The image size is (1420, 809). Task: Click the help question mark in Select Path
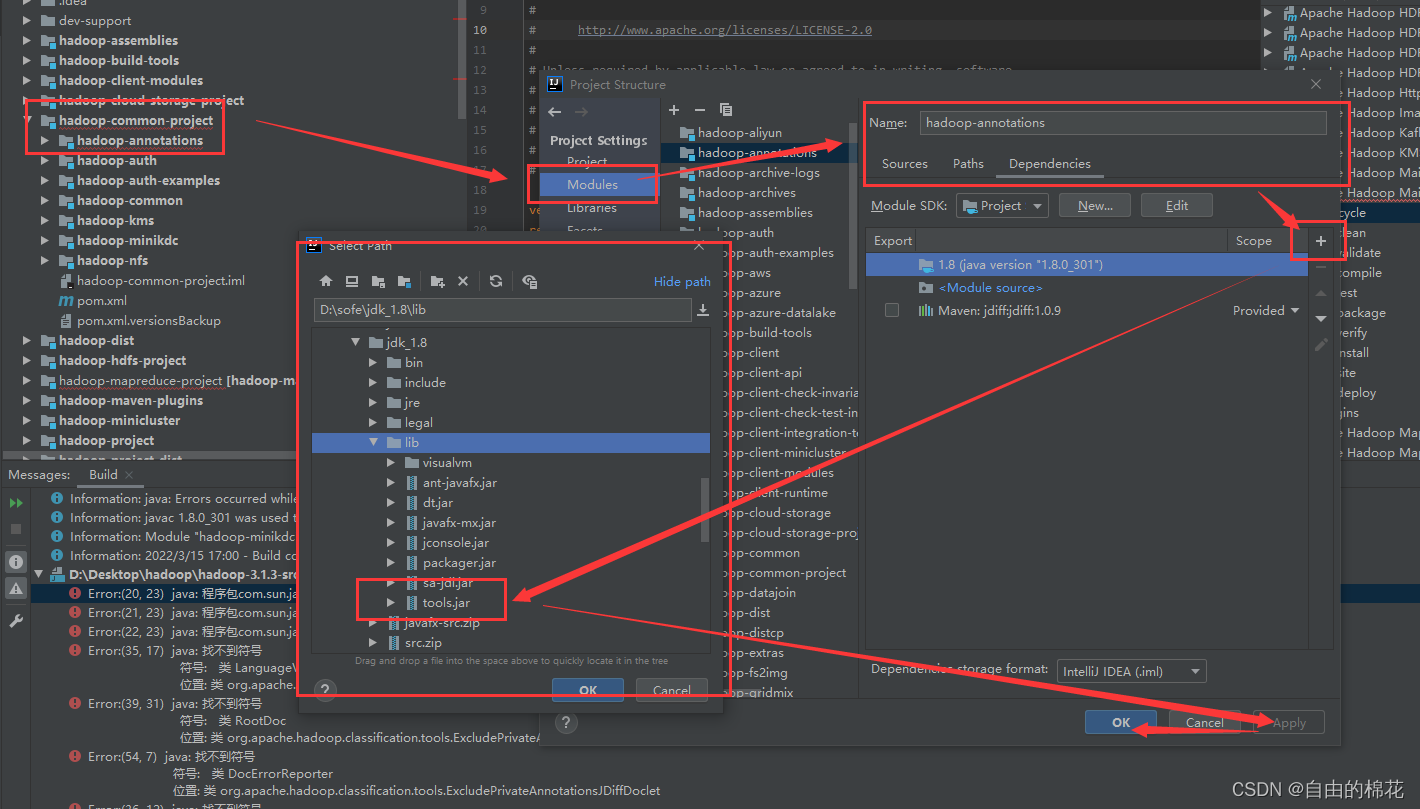325,689
